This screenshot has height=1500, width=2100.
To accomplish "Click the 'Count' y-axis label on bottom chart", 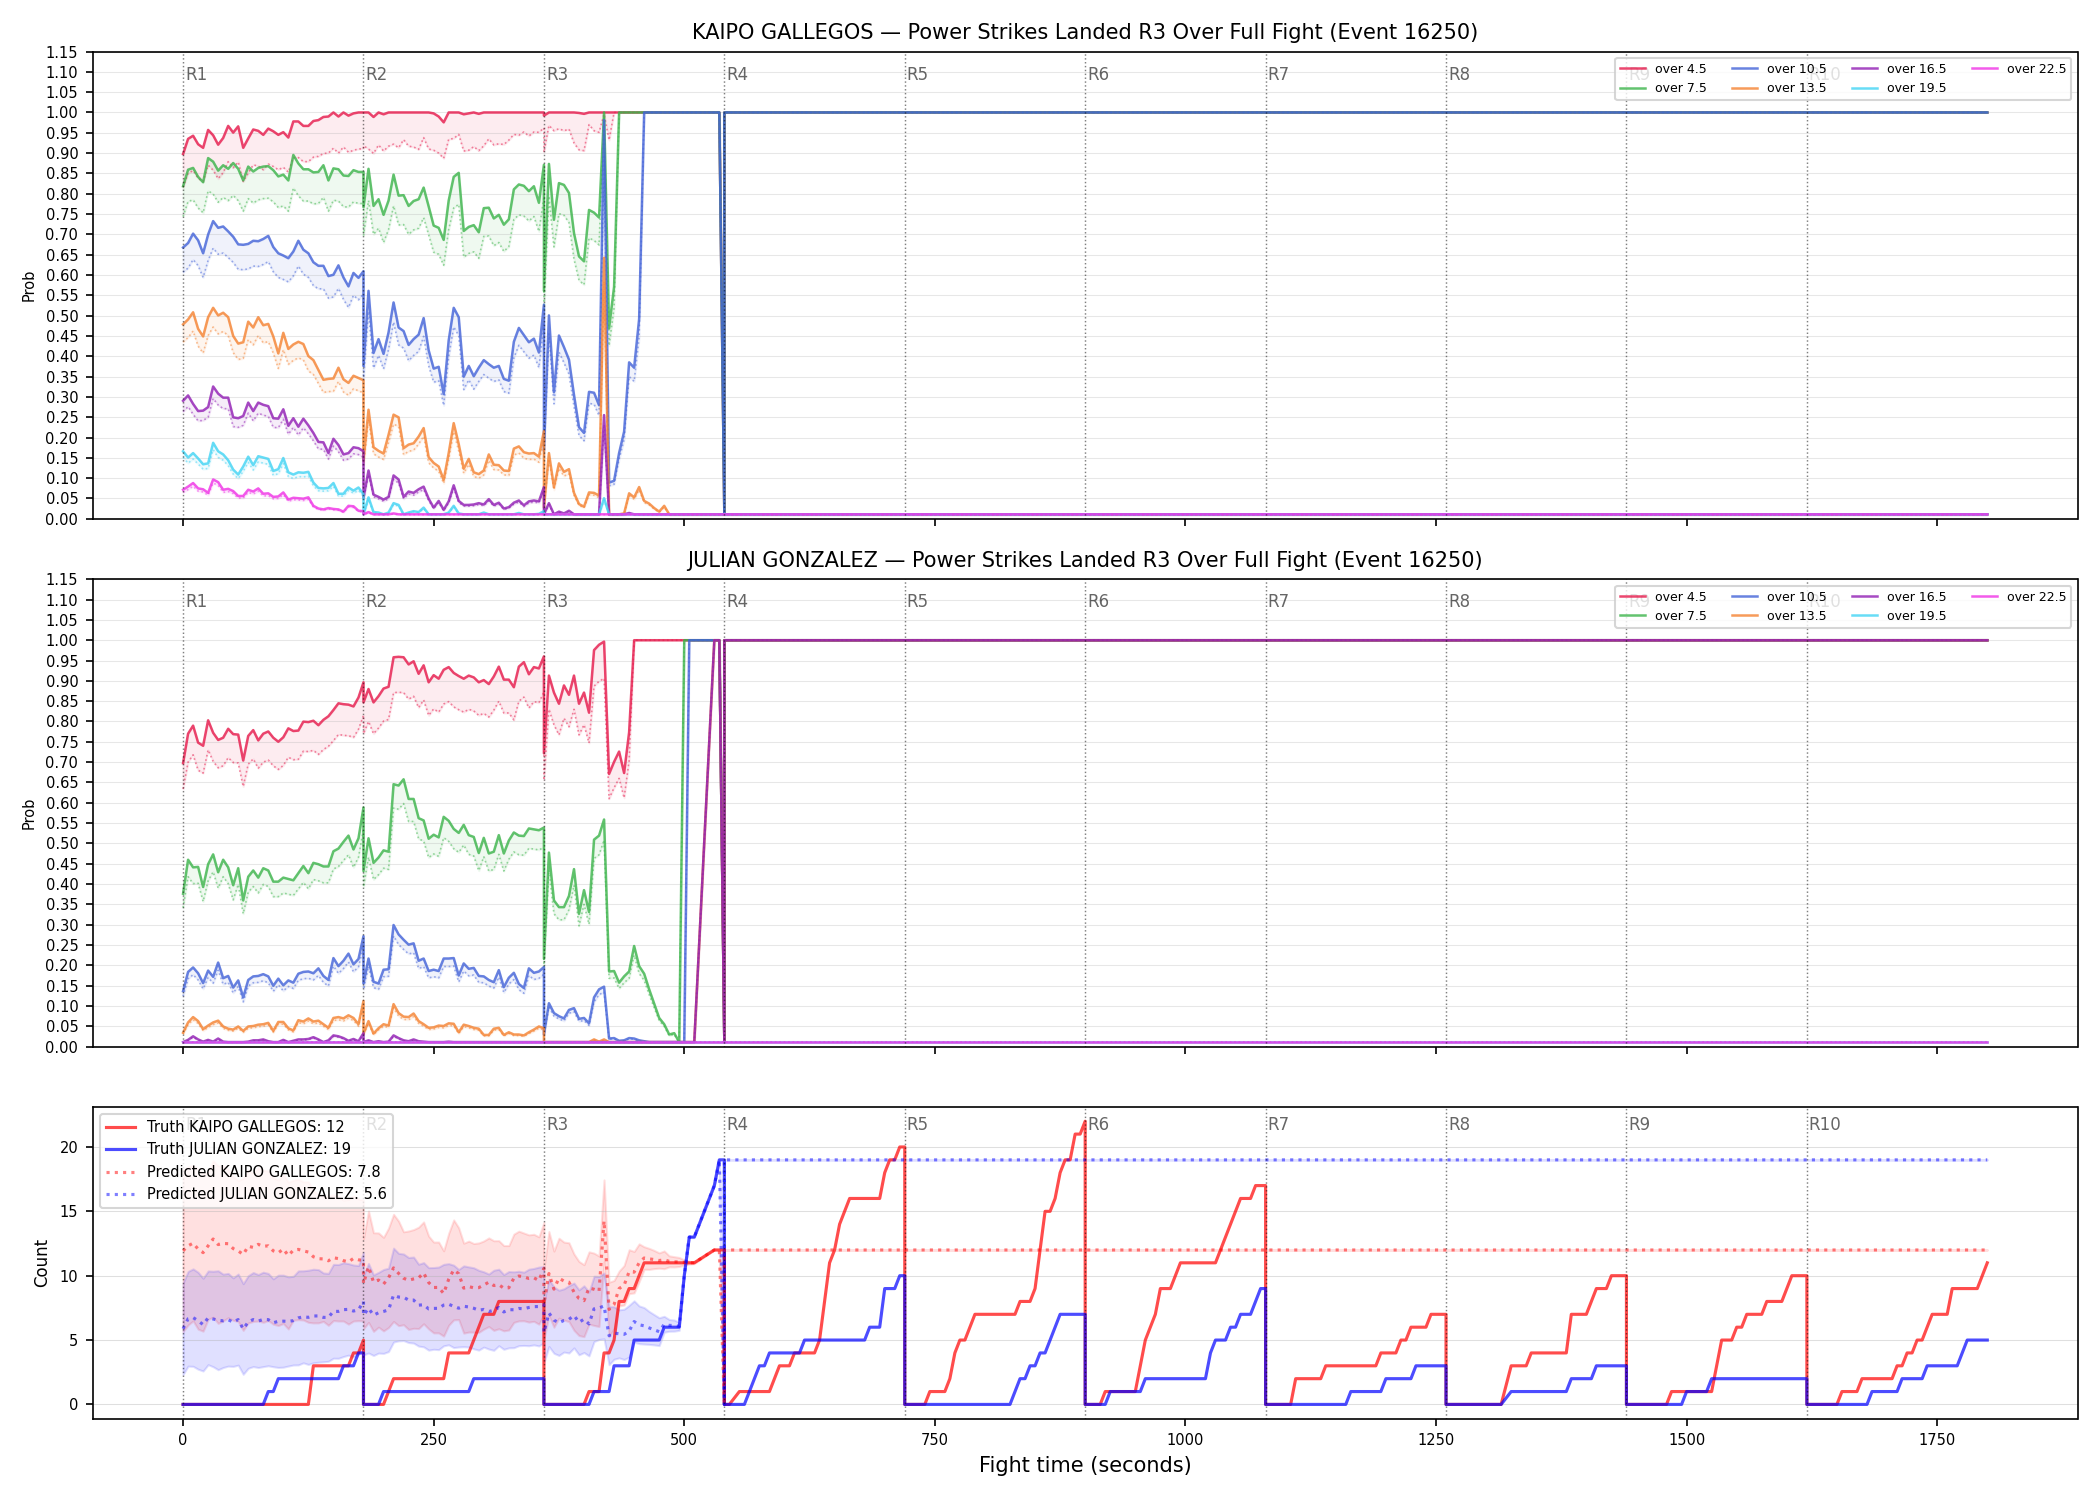I will tap(41, 1263).
